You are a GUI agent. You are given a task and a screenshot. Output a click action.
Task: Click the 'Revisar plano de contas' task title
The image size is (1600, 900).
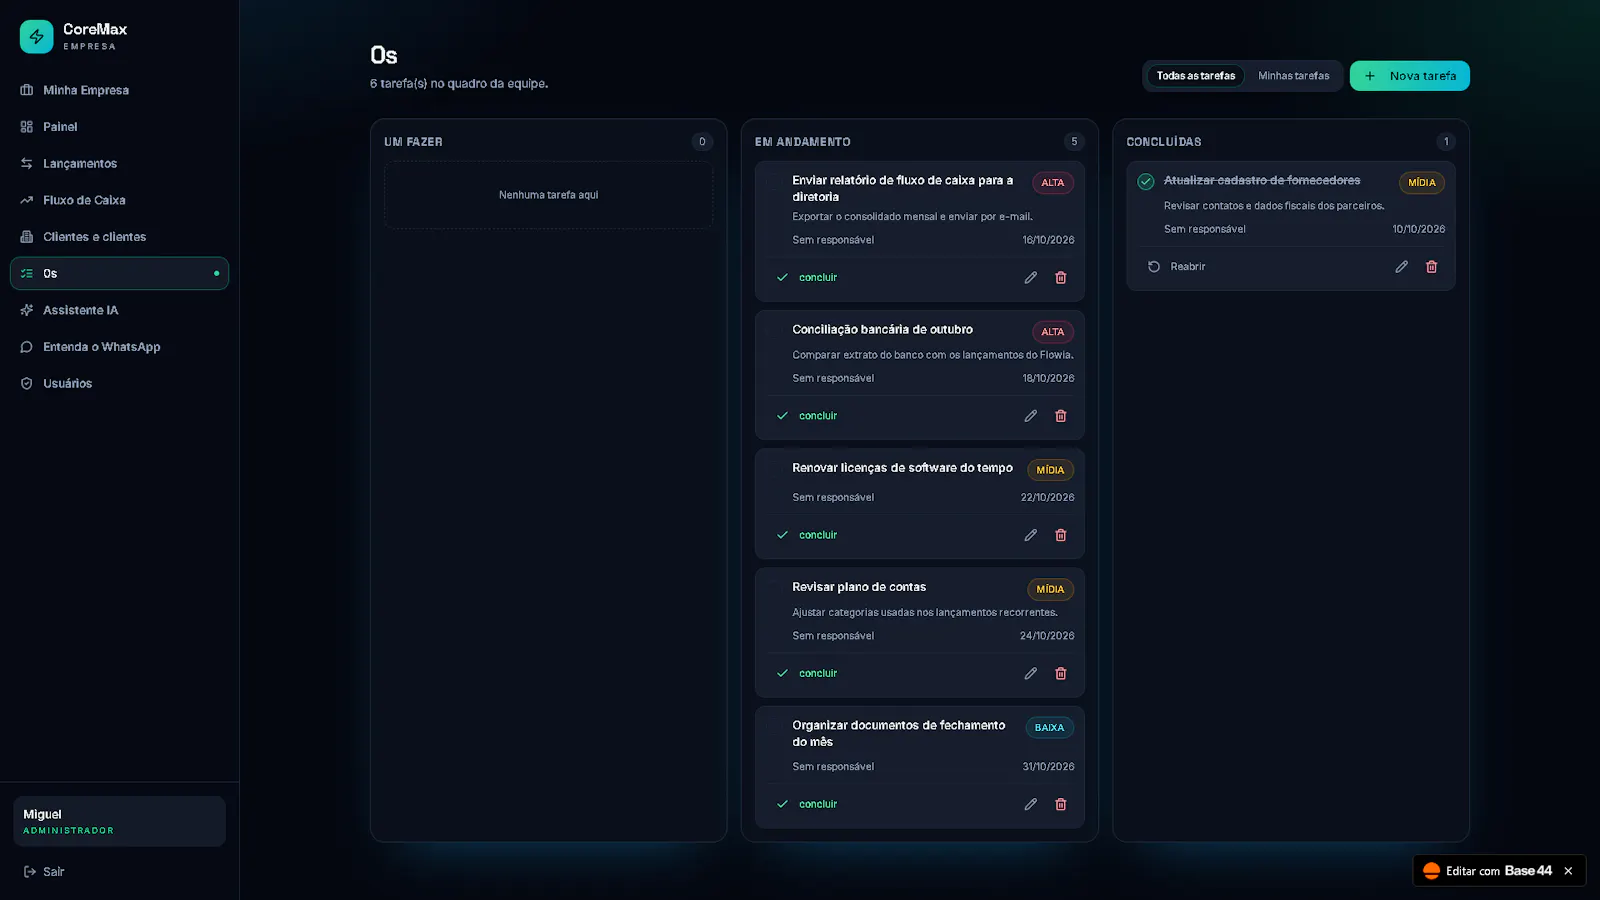859,587
